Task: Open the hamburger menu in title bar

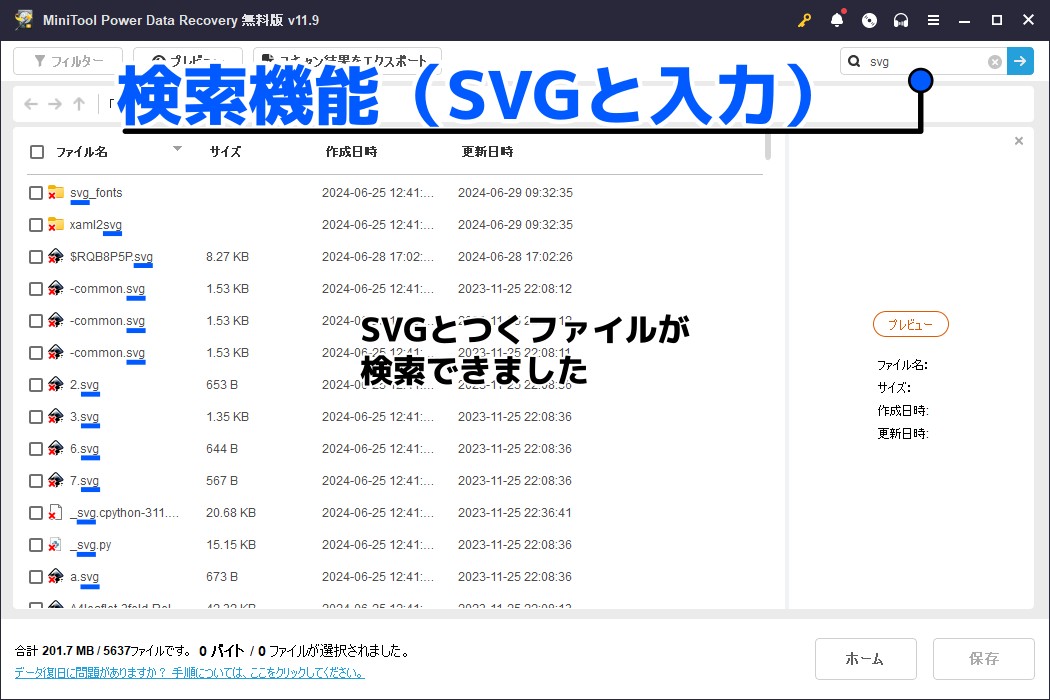Action: tap(934, 20)
